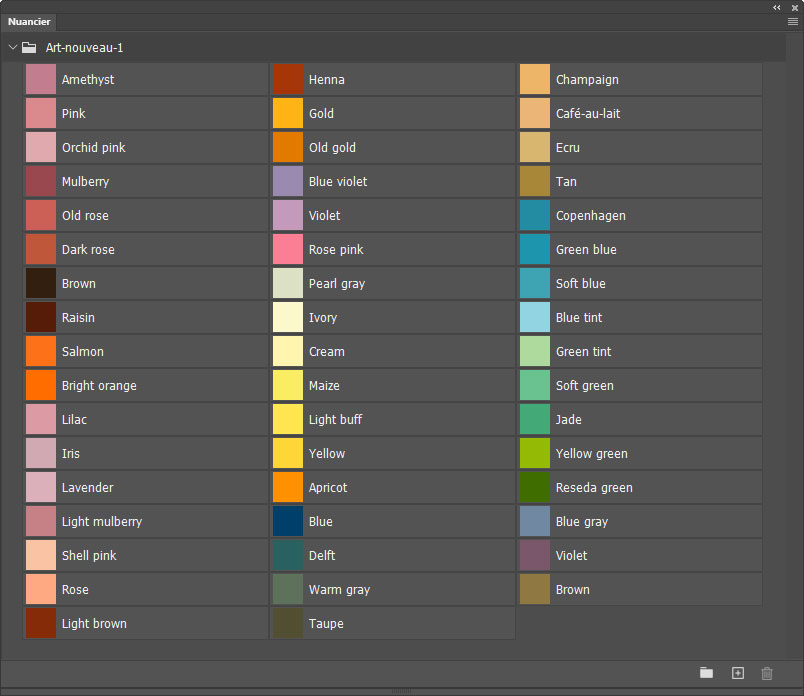The height and width of the screenshot is (696, 804).
Task: Choose the Light brown swatch
Action: [x=41, y=623]
